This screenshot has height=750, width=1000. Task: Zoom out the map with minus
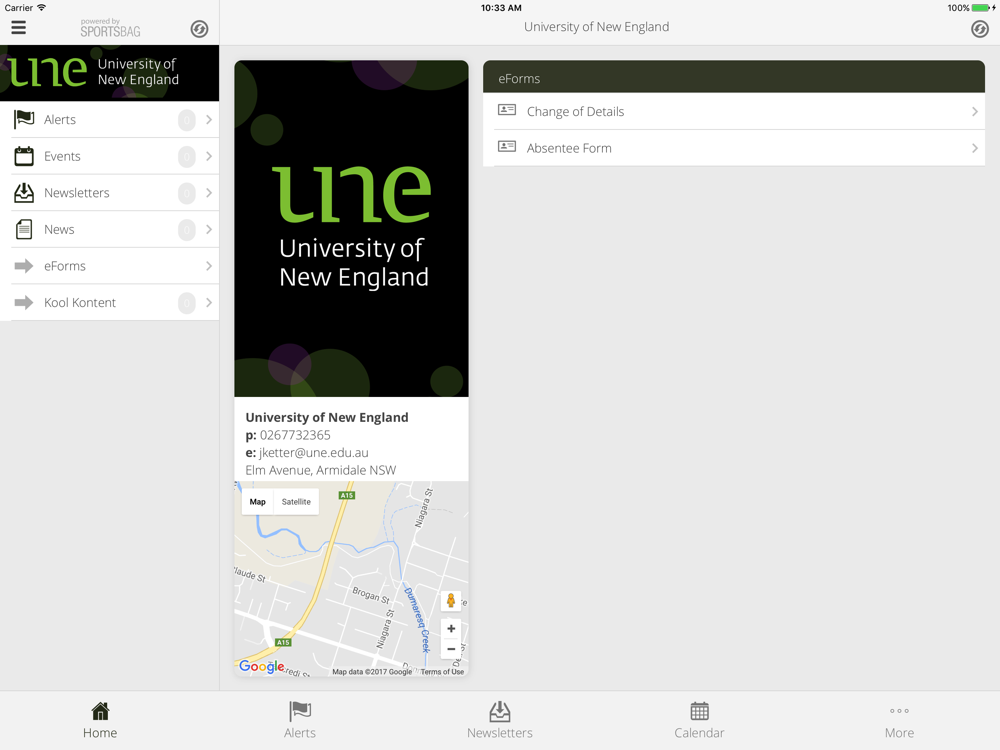pyautogui.click(x=451, y=649)
